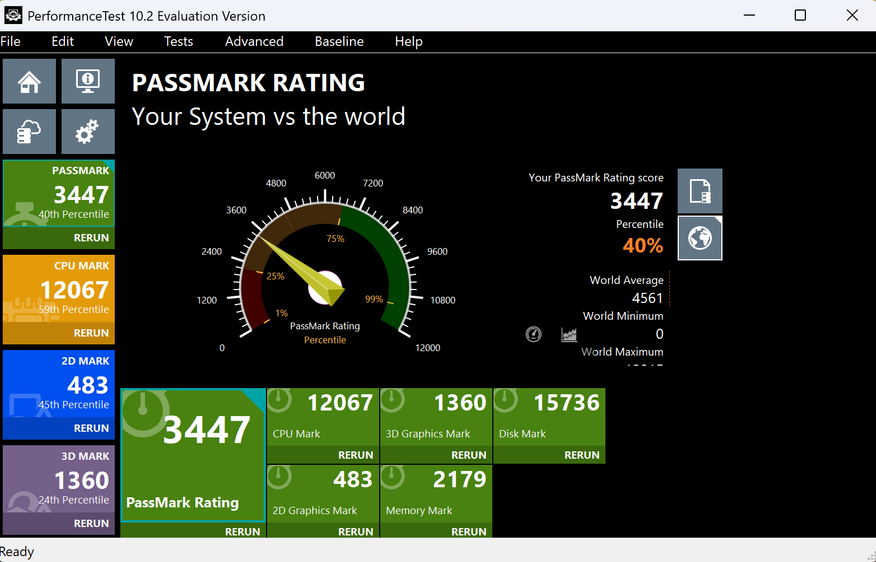Open the Advanced menu
Image resolution: width=876 pixels, height=562 pixels.
[254, 41]
